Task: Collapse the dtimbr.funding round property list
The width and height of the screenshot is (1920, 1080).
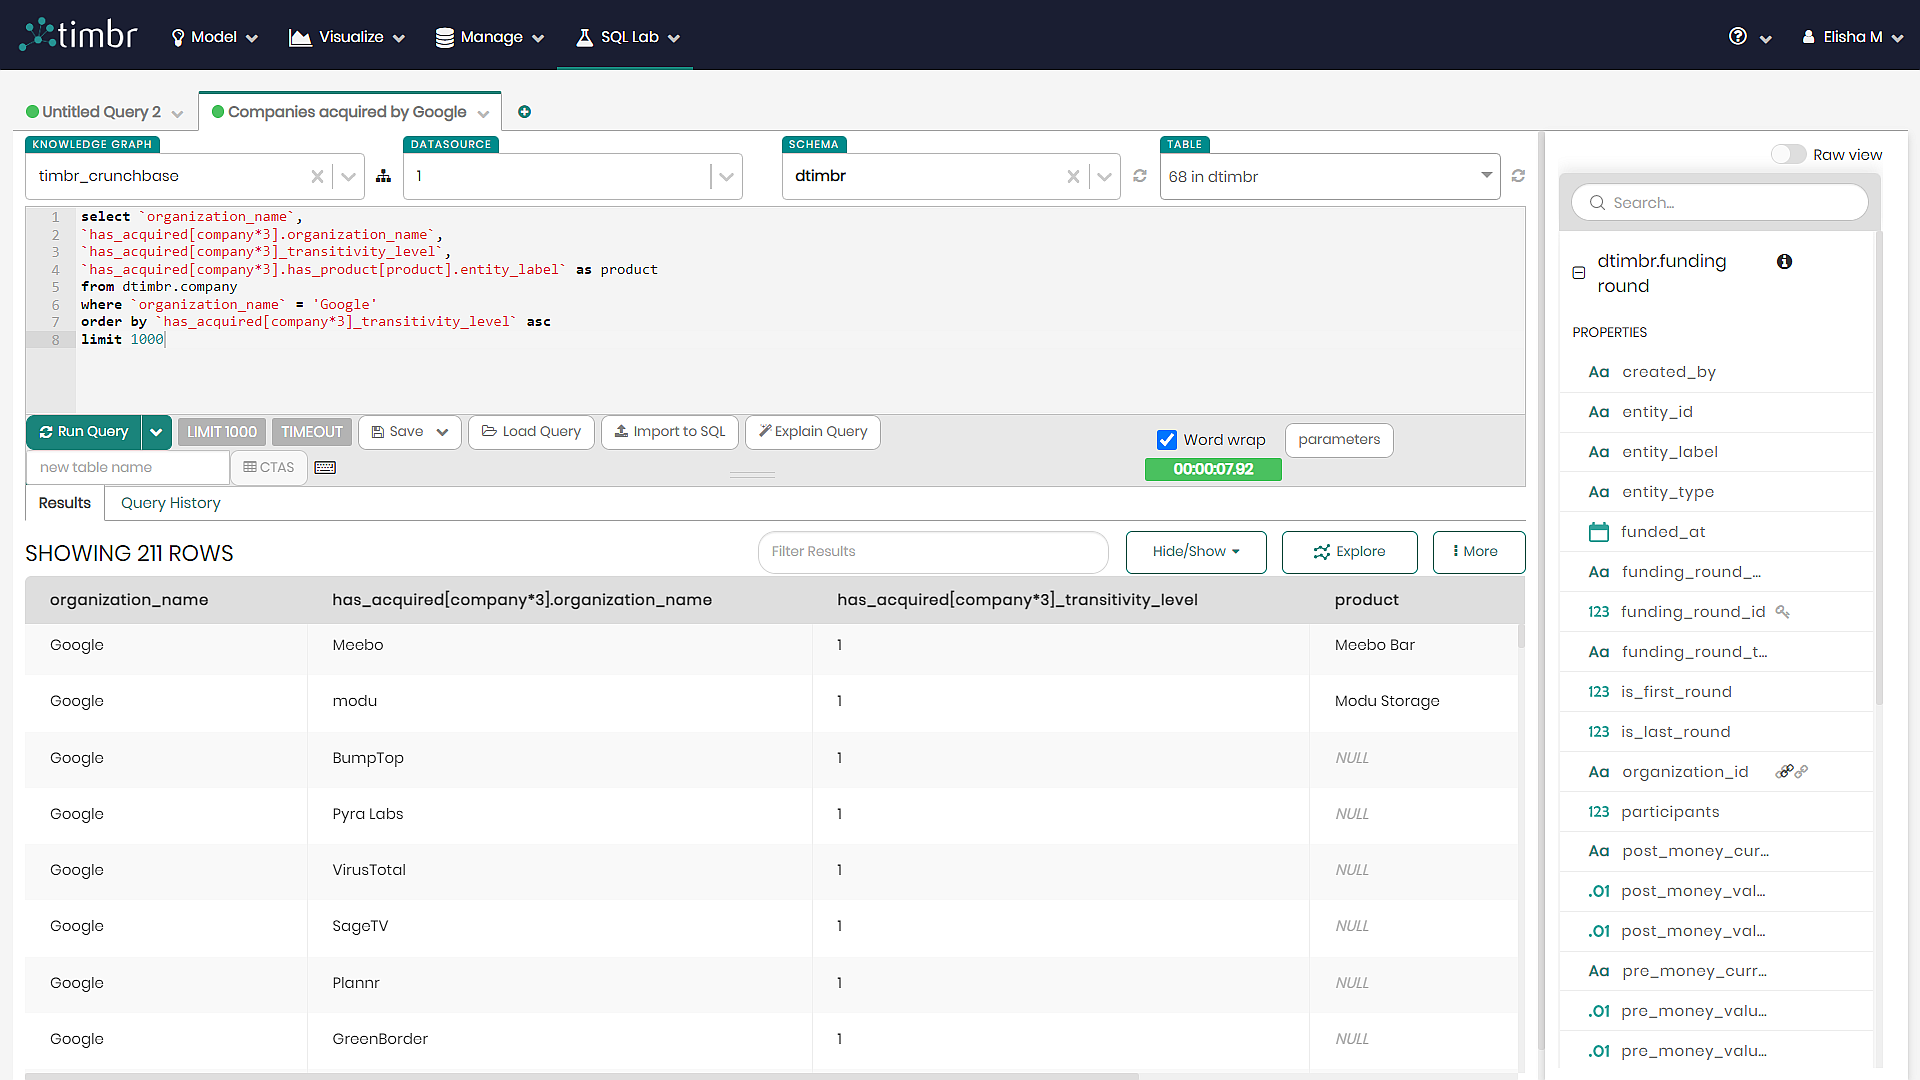Action: pos(1577,272)
